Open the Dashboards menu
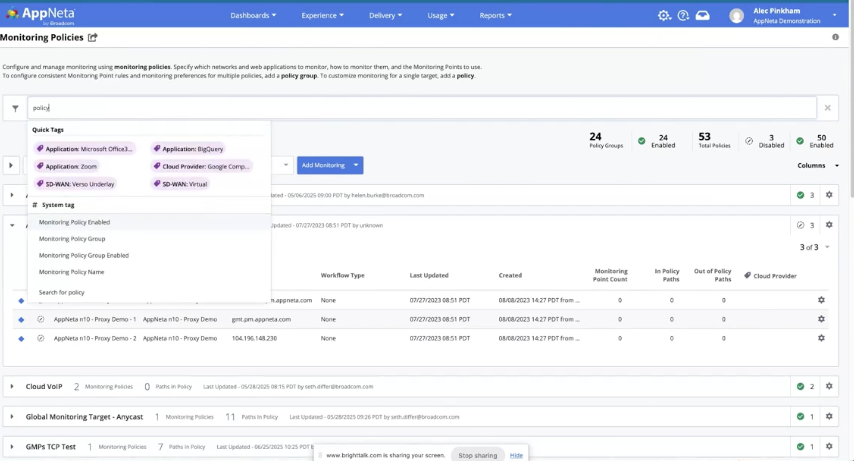Screen dimensions: 854x461 (x=253, y=16)
